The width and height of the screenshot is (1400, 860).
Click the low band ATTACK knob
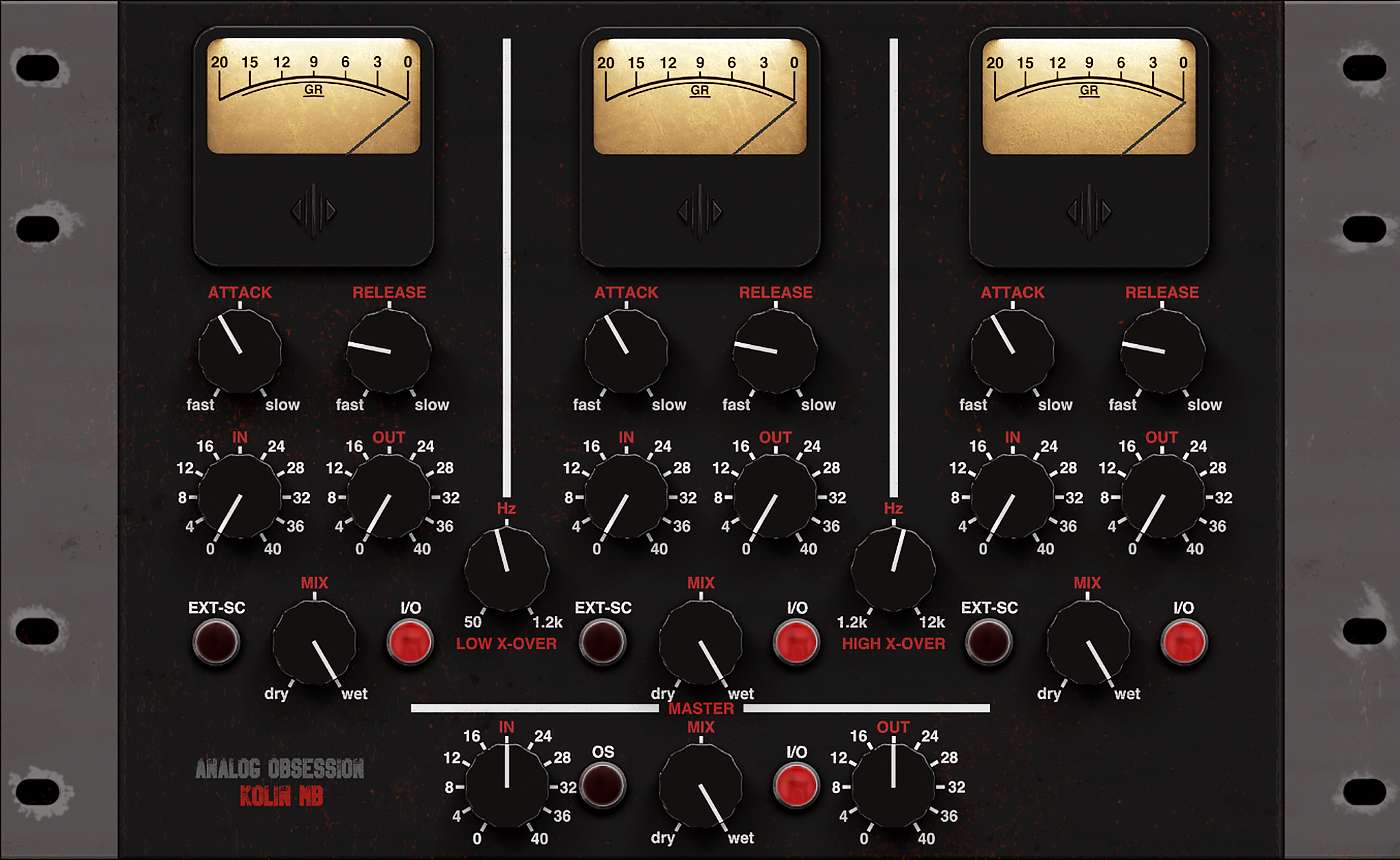240,349
